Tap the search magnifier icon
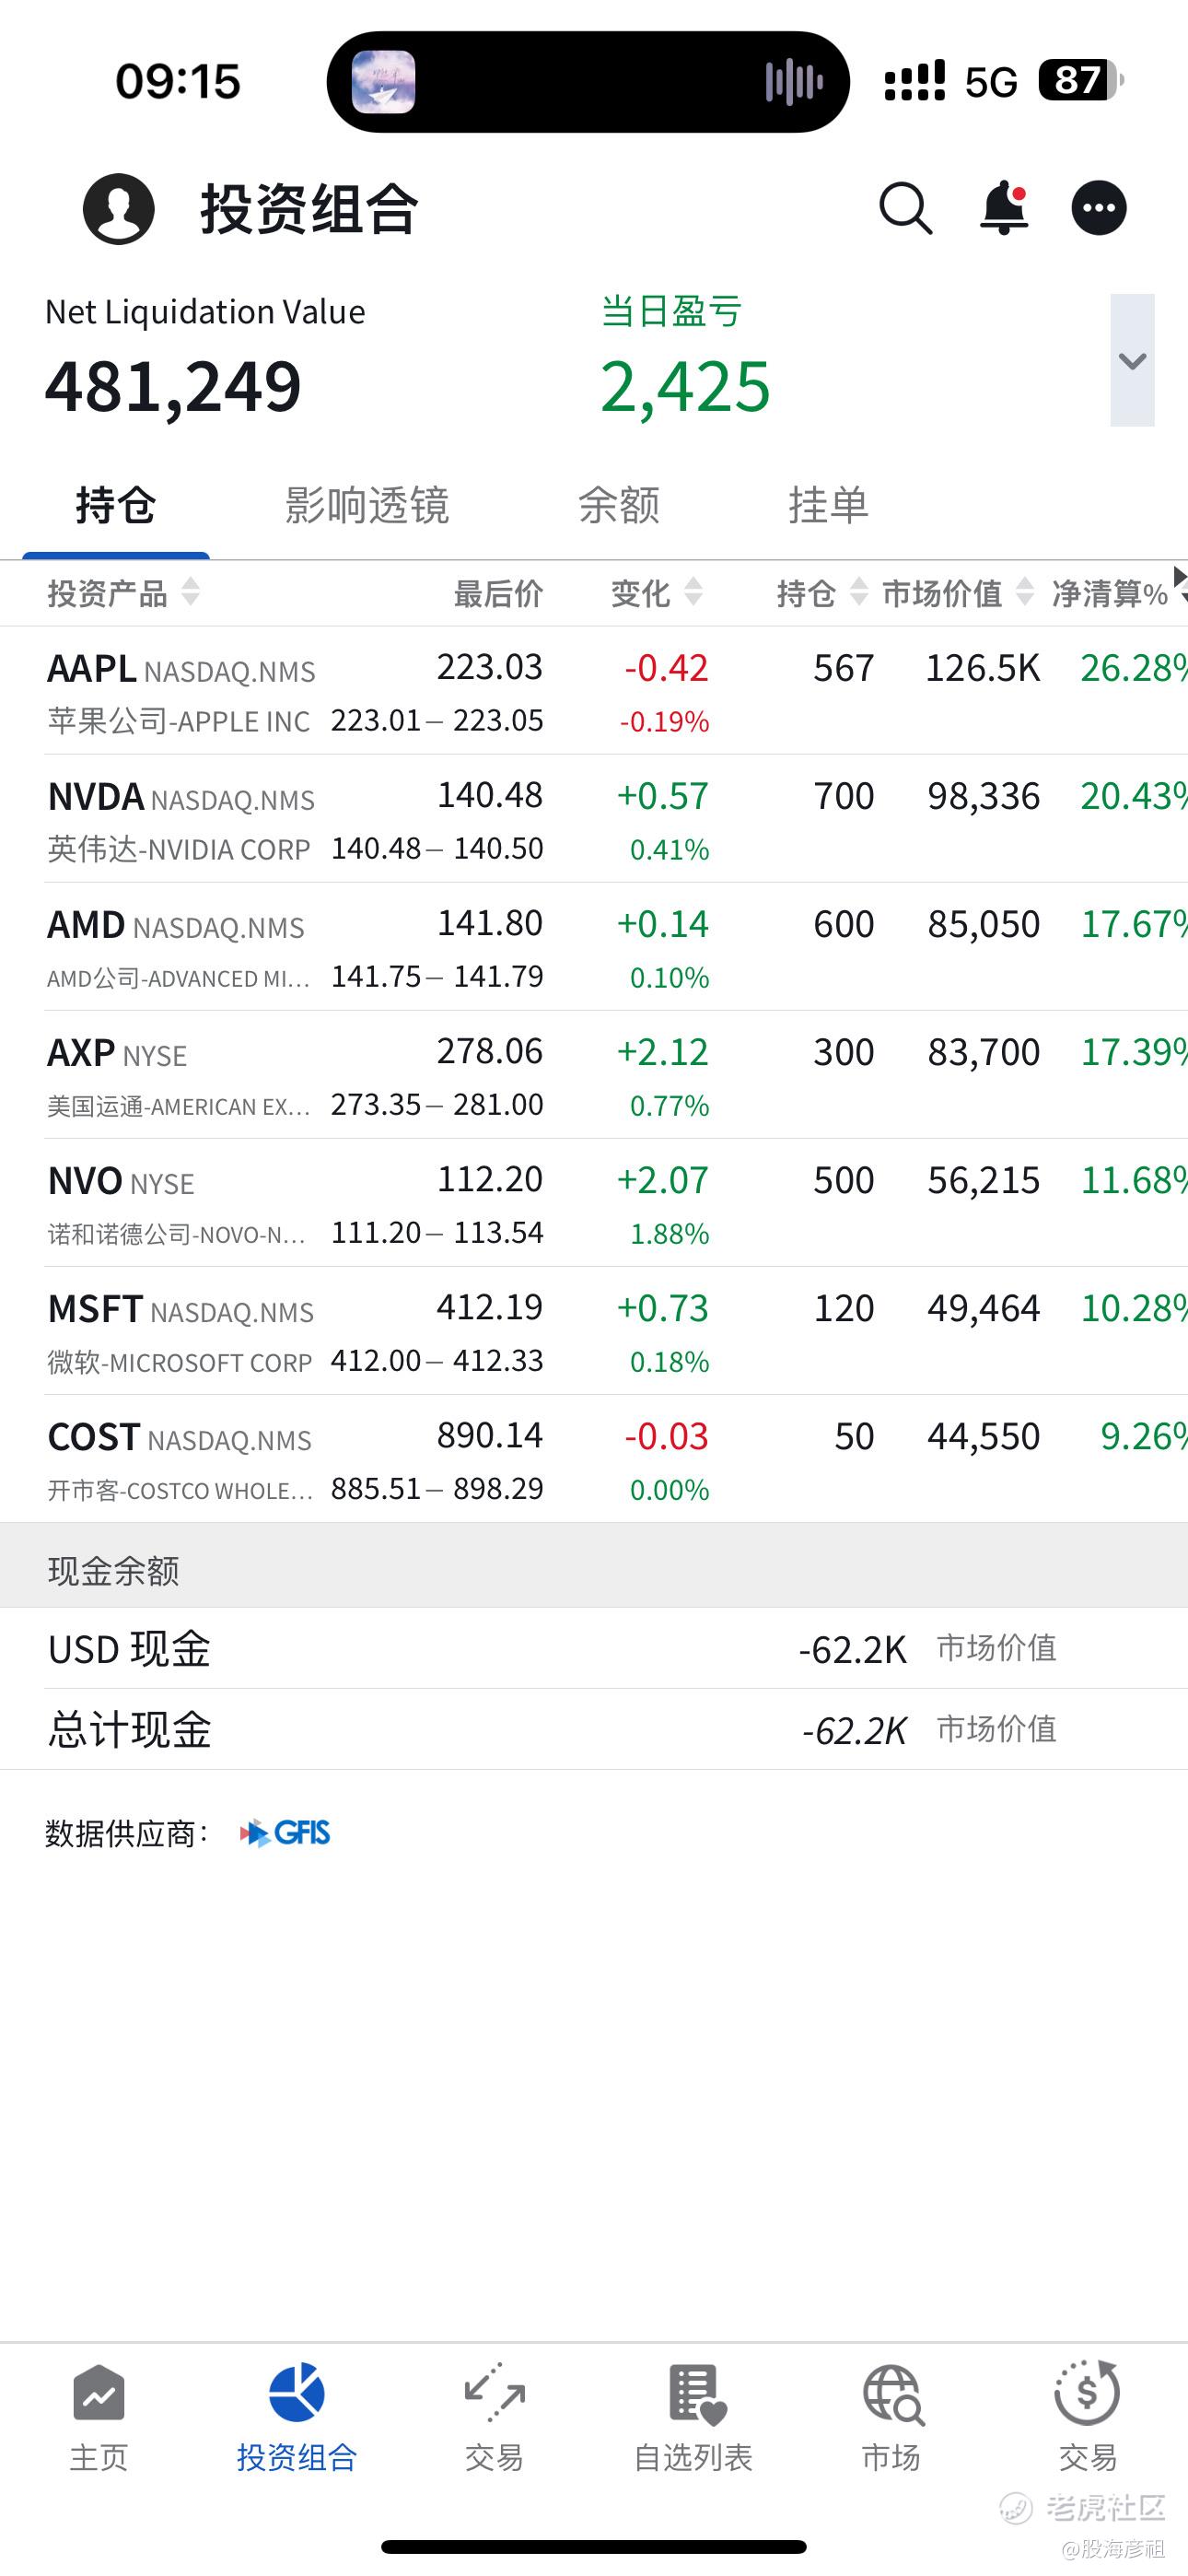This screenshot has height=2576, width=1188. tap(906, 208)
